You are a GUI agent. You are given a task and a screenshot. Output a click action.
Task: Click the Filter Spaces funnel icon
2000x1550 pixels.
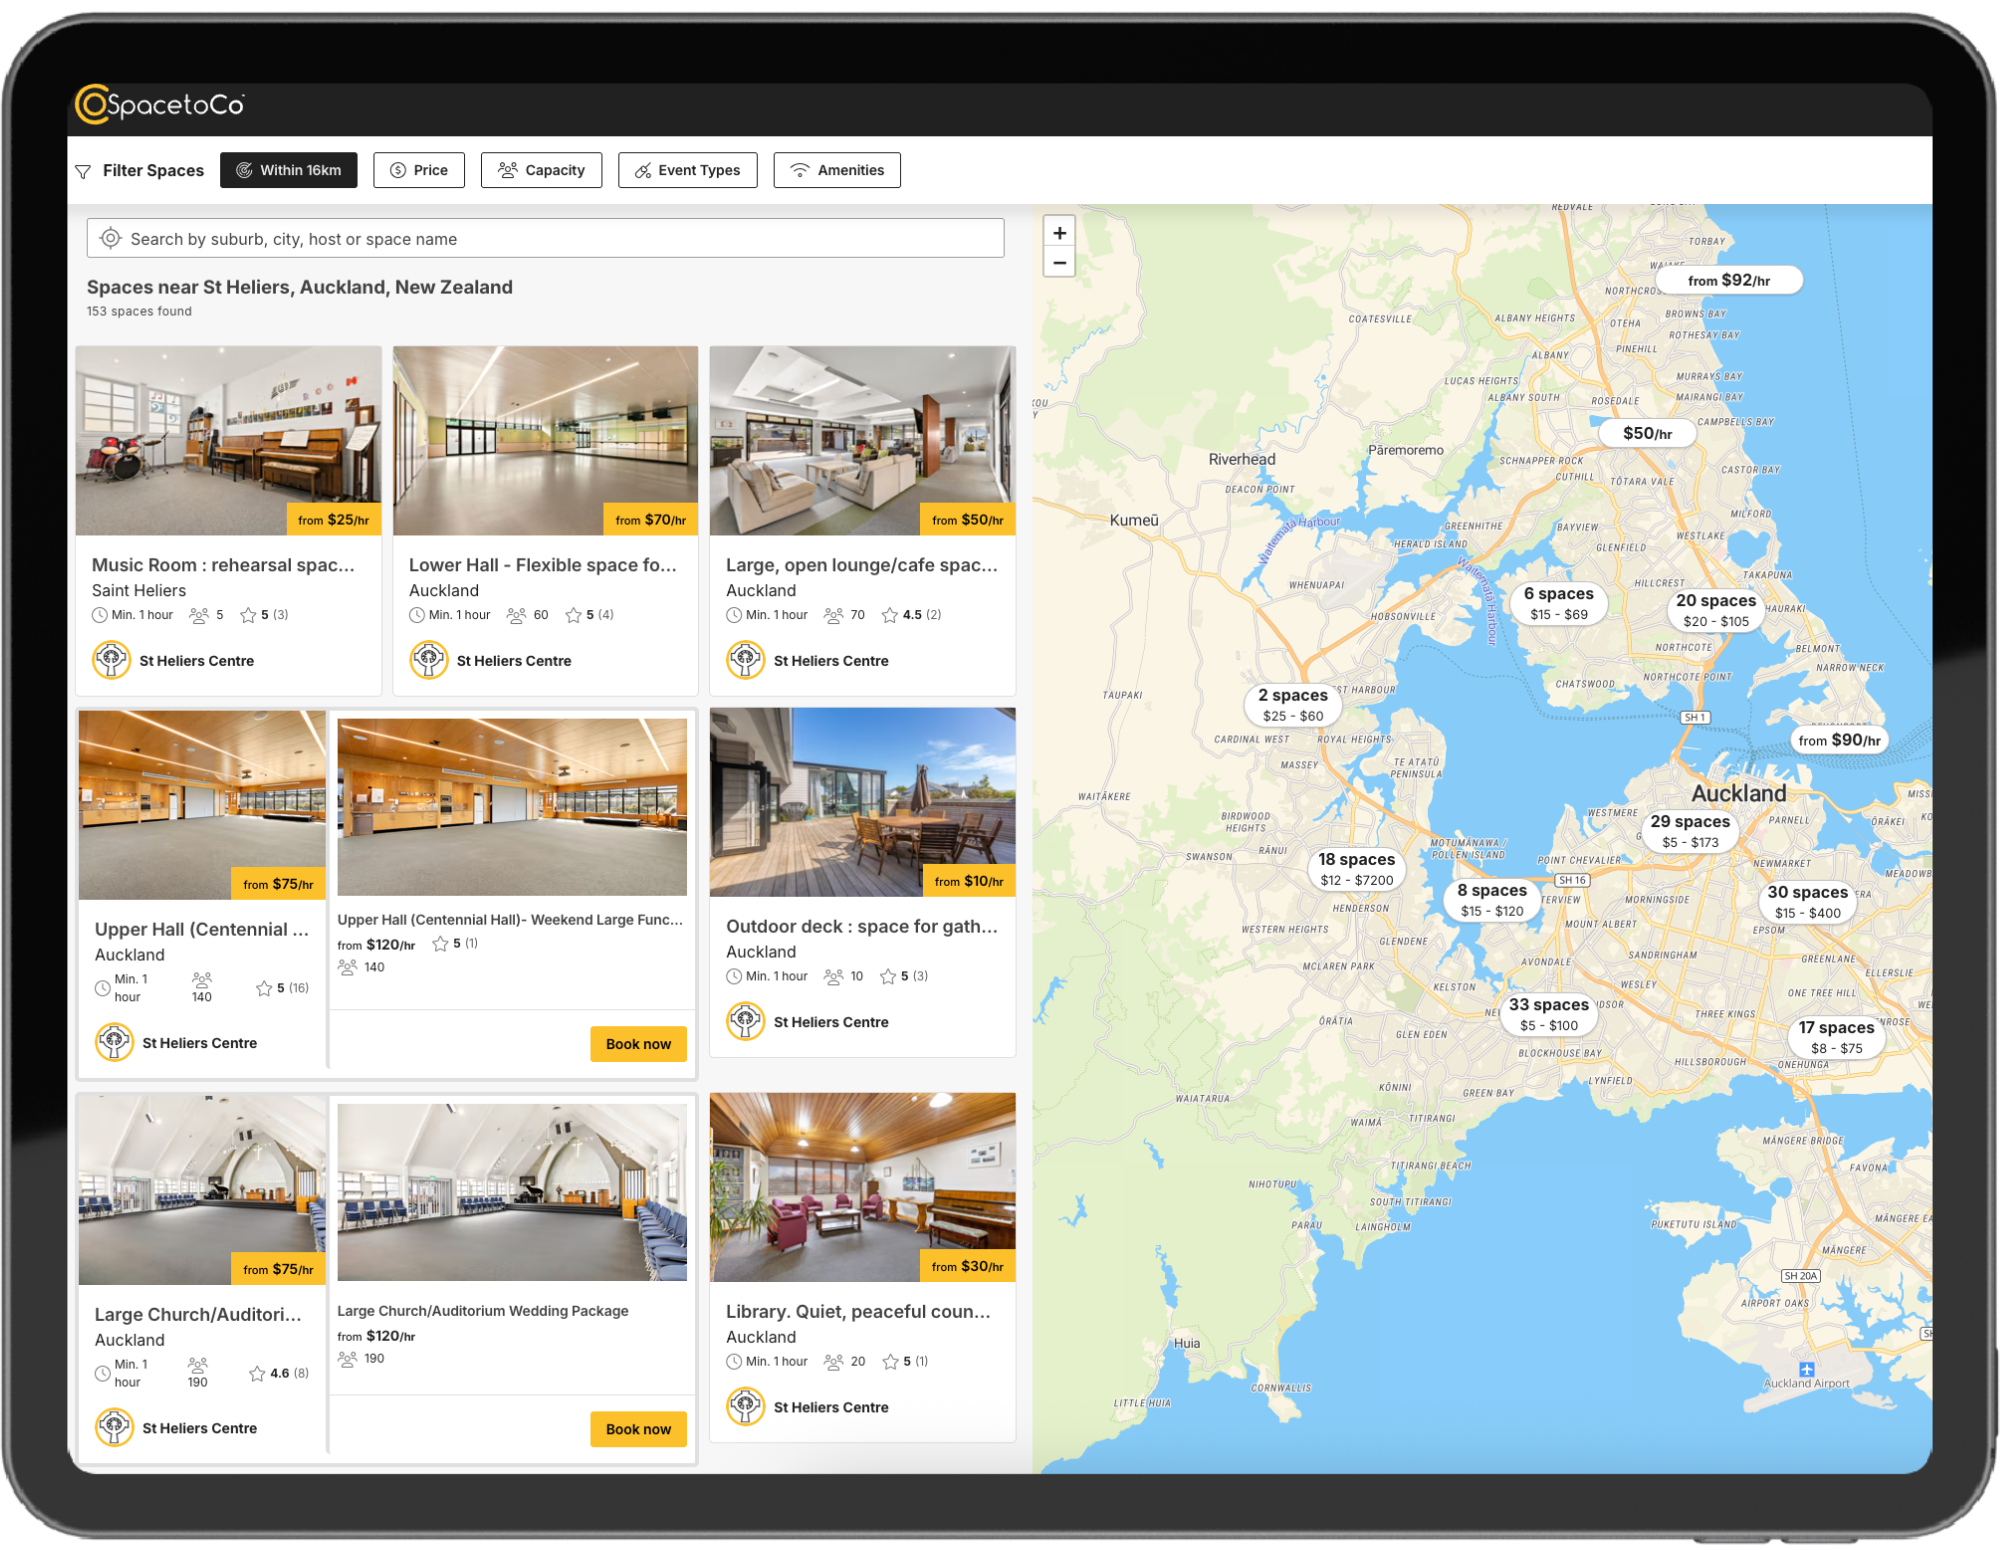83,171
